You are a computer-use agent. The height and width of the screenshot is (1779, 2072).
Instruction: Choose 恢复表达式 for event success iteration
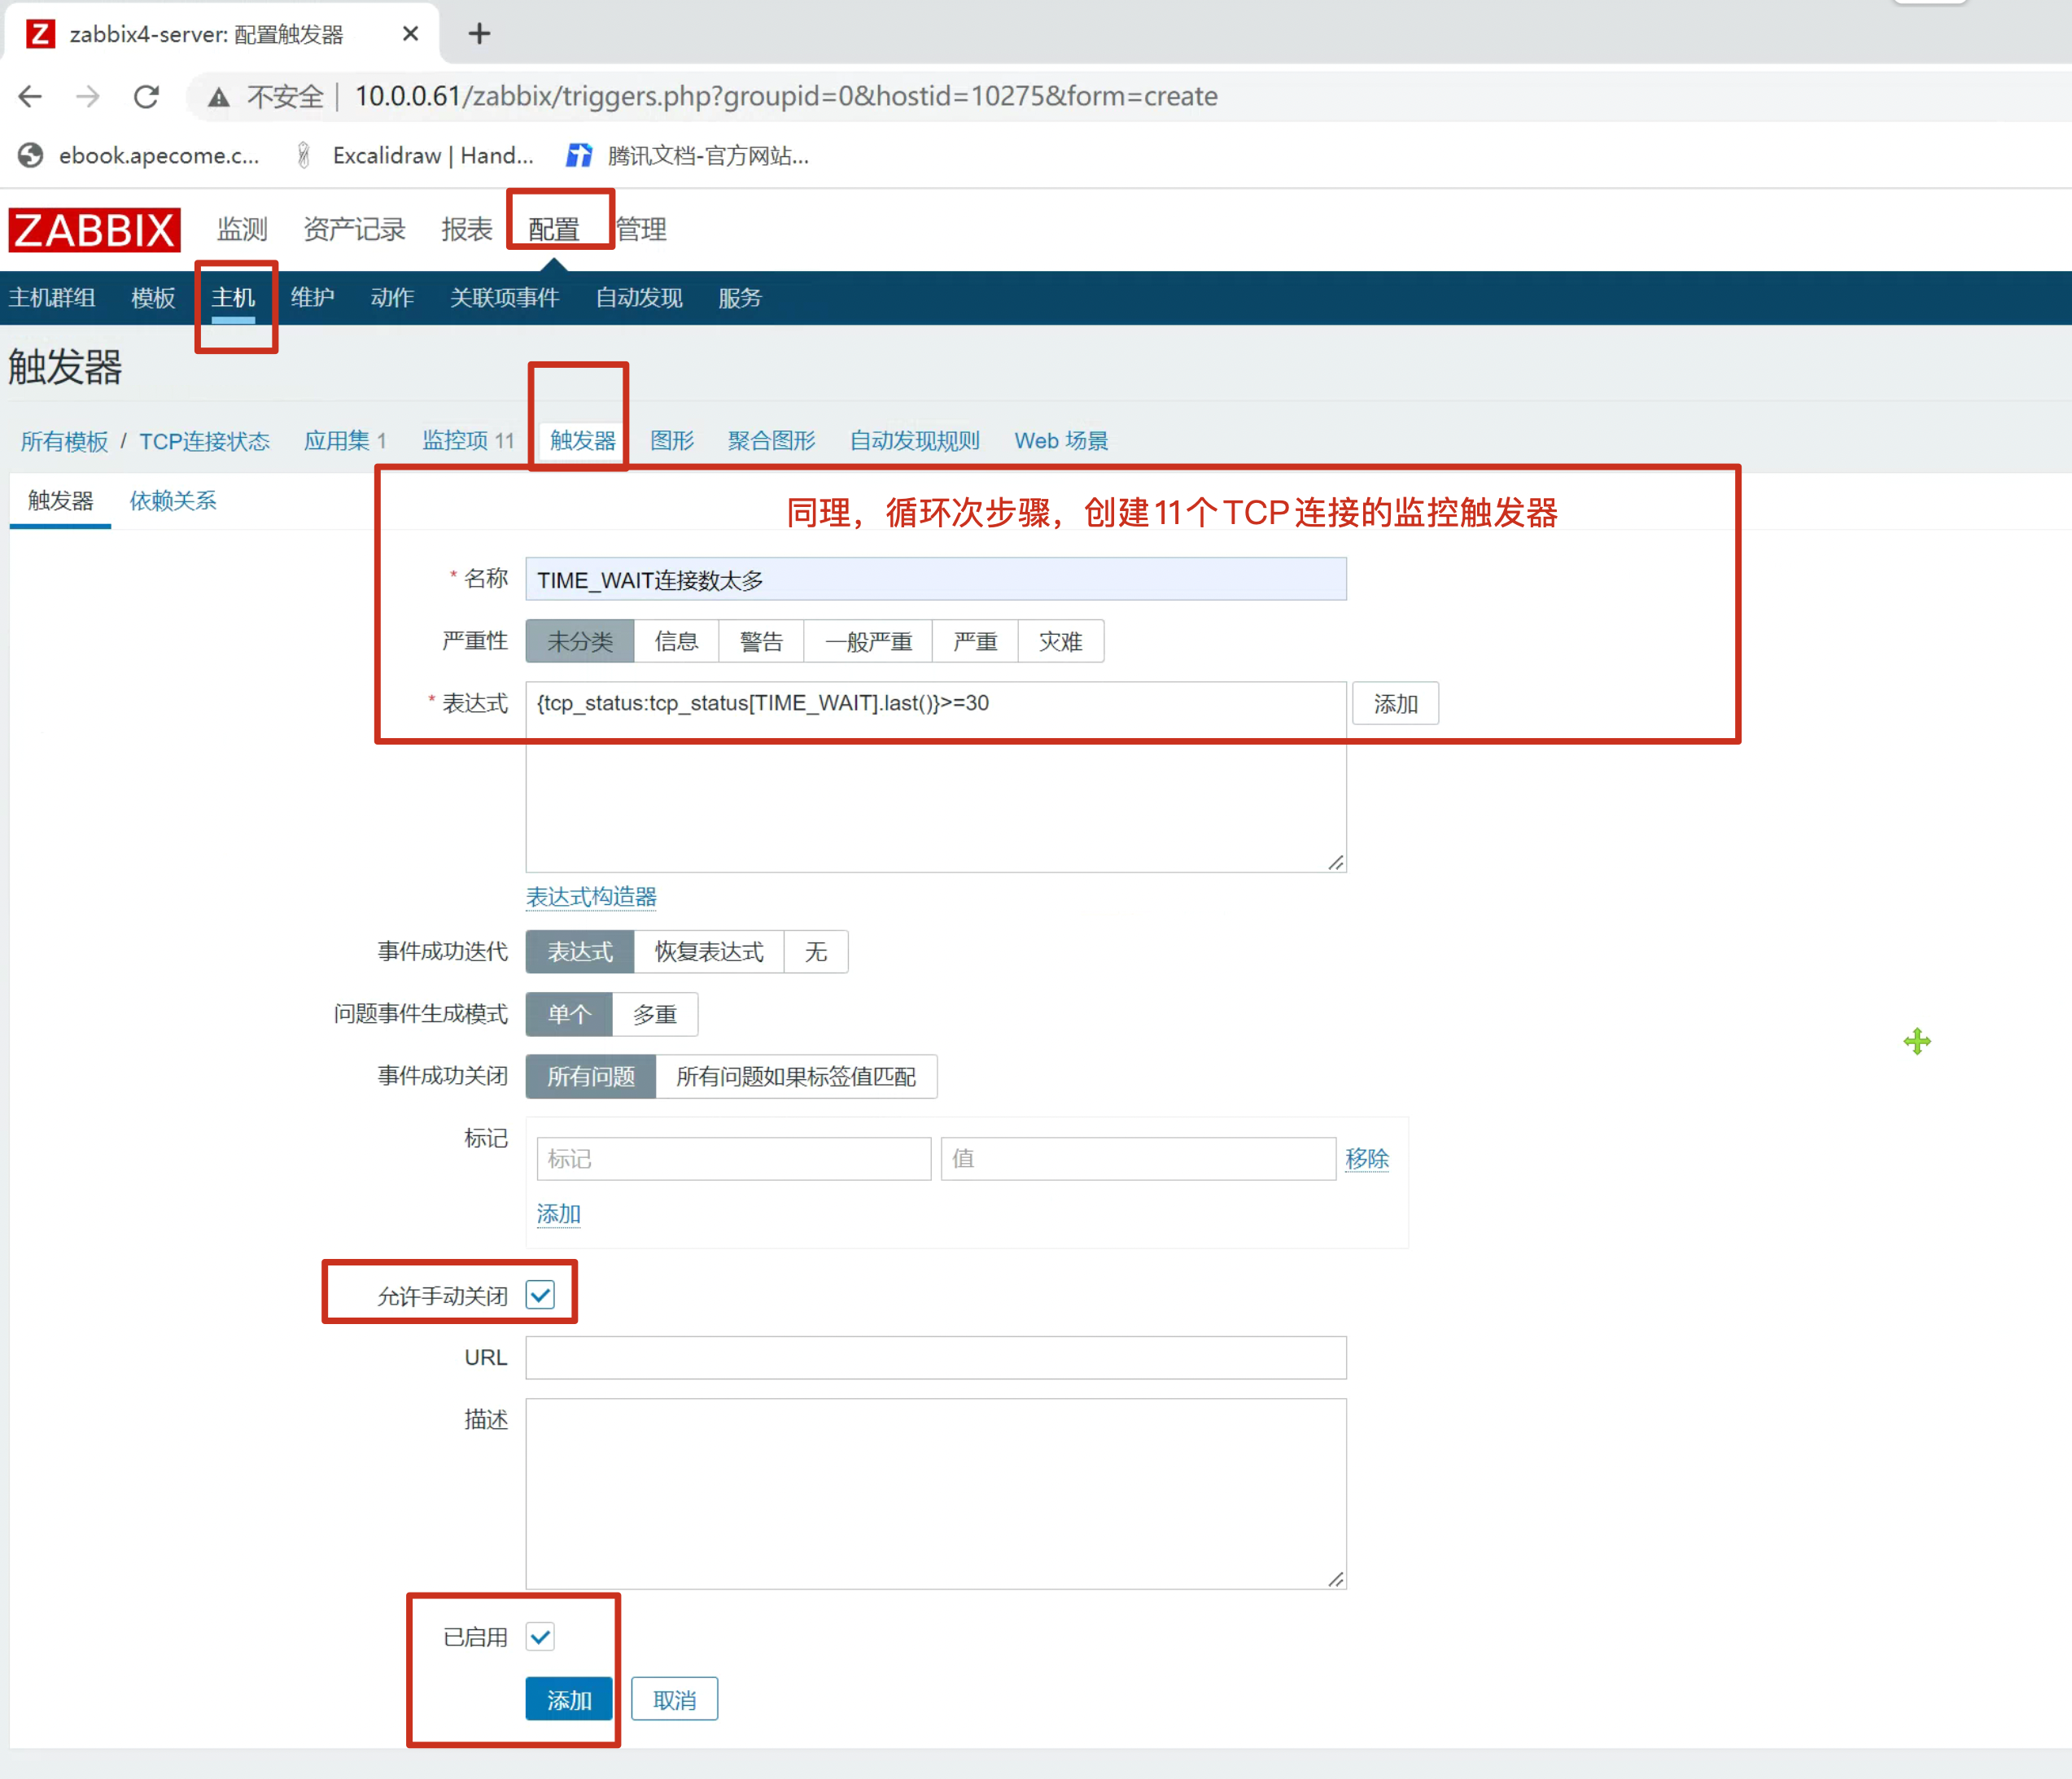click(x=708, y=952)
